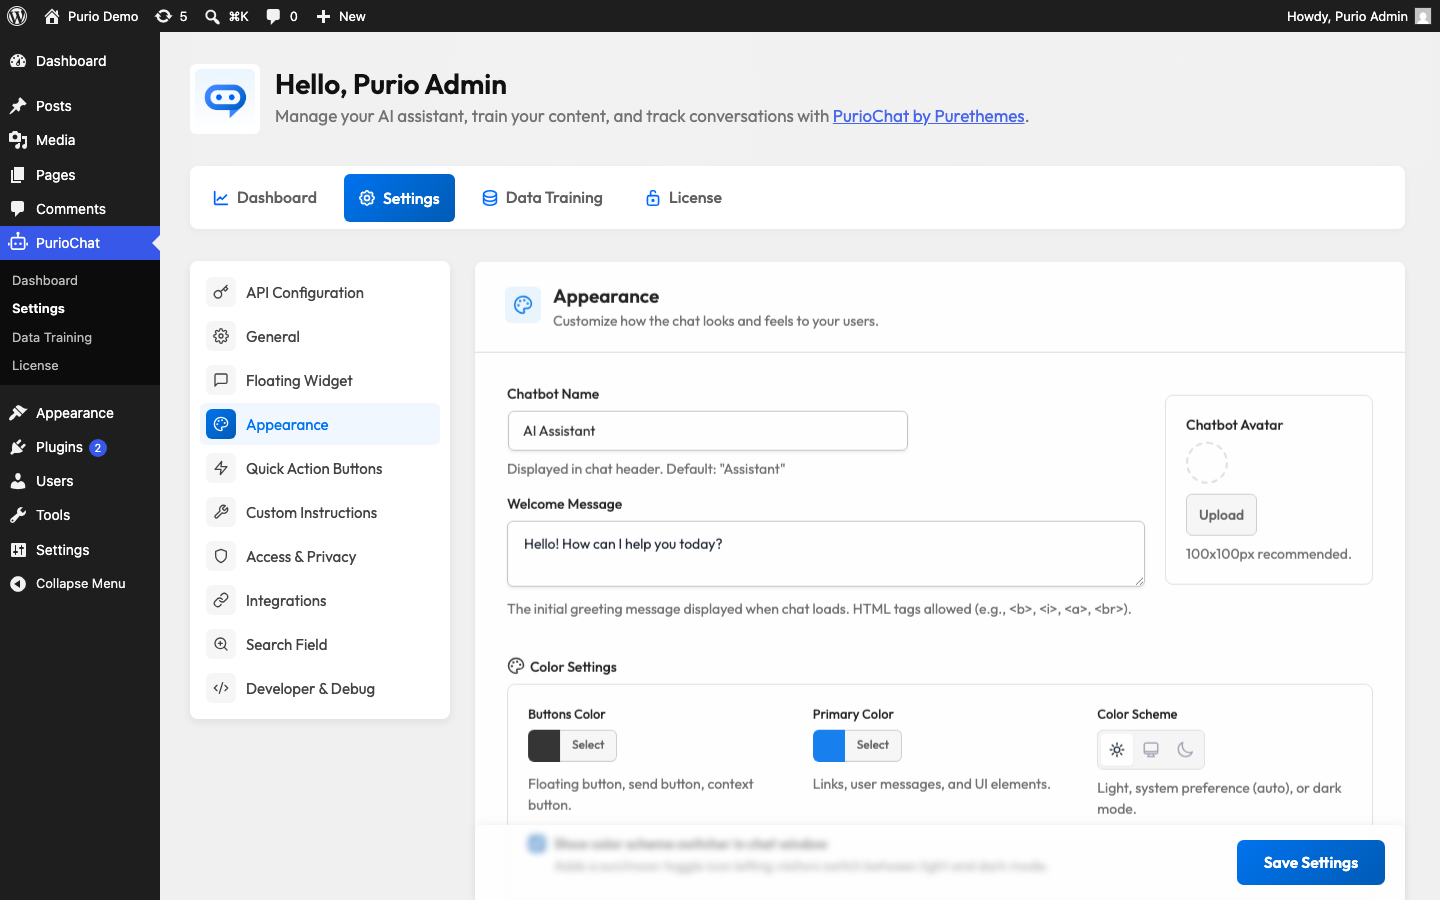Toggle the blurred color scheme switcher checkbox
Screen dimensions: 1440x900
coord(537,844)
